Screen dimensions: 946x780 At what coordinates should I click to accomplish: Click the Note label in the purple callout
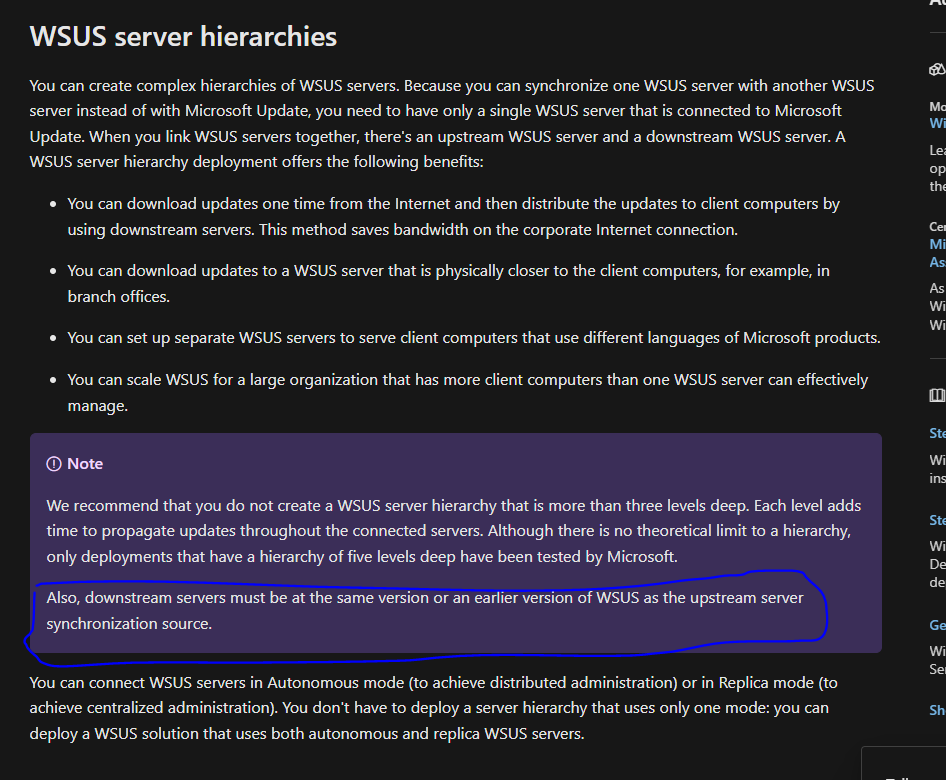pyautogui.click(x=84, y=463)
